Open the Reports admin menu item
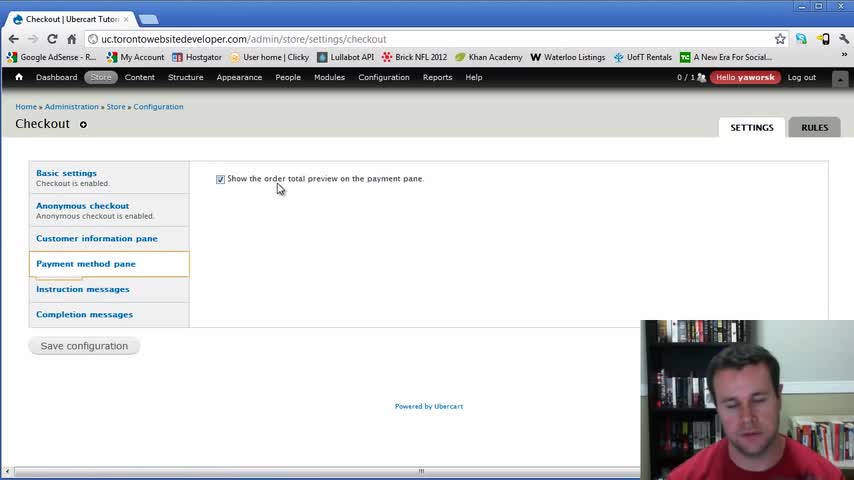The height and width of the screenshot is (480, 854). pyautogui.click(x=437, y=77)
